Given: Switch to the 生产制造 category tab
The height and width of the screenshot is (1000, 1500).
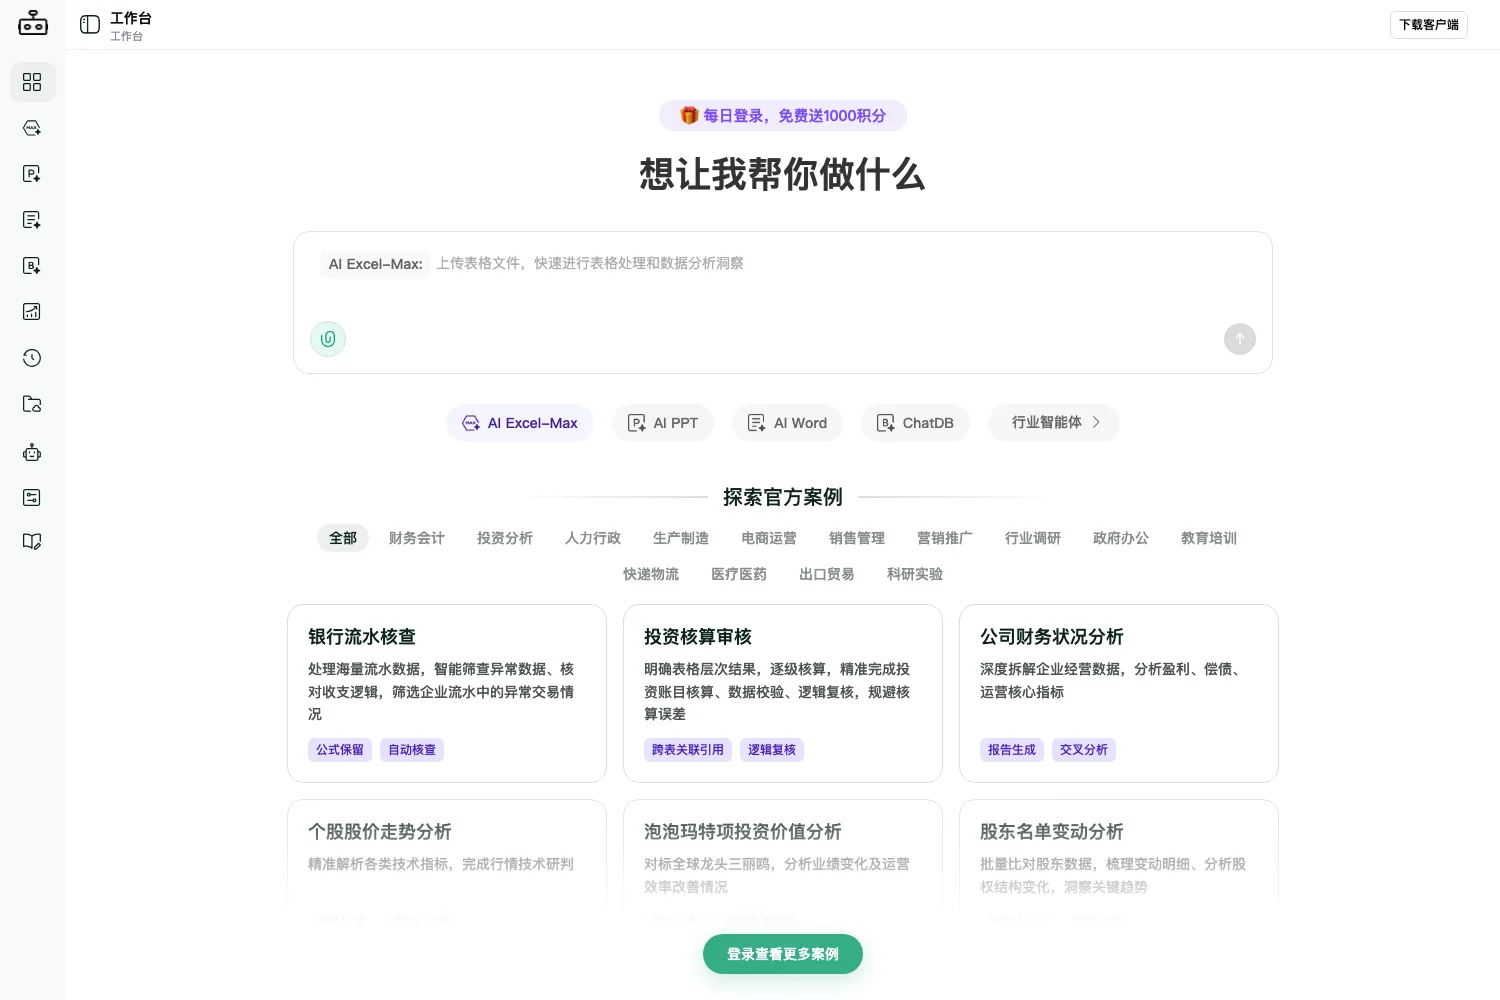Looking at the screenshot, I should (x=681, y=538).
